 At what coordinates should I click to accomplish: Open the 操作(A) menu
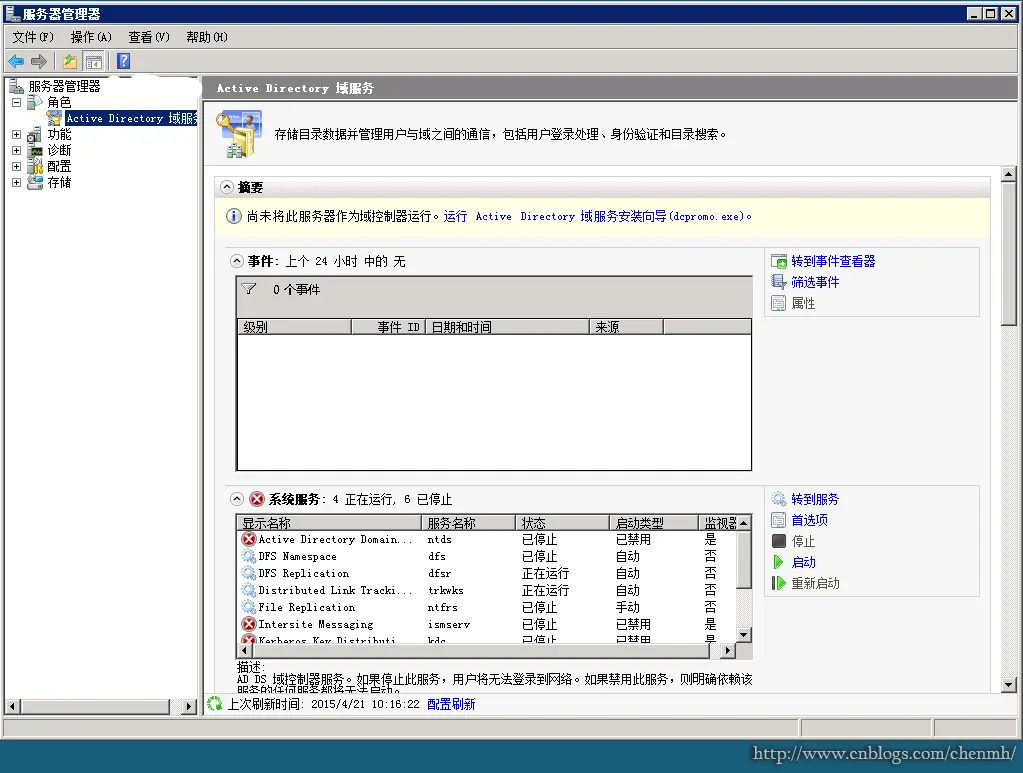(91, 37)
